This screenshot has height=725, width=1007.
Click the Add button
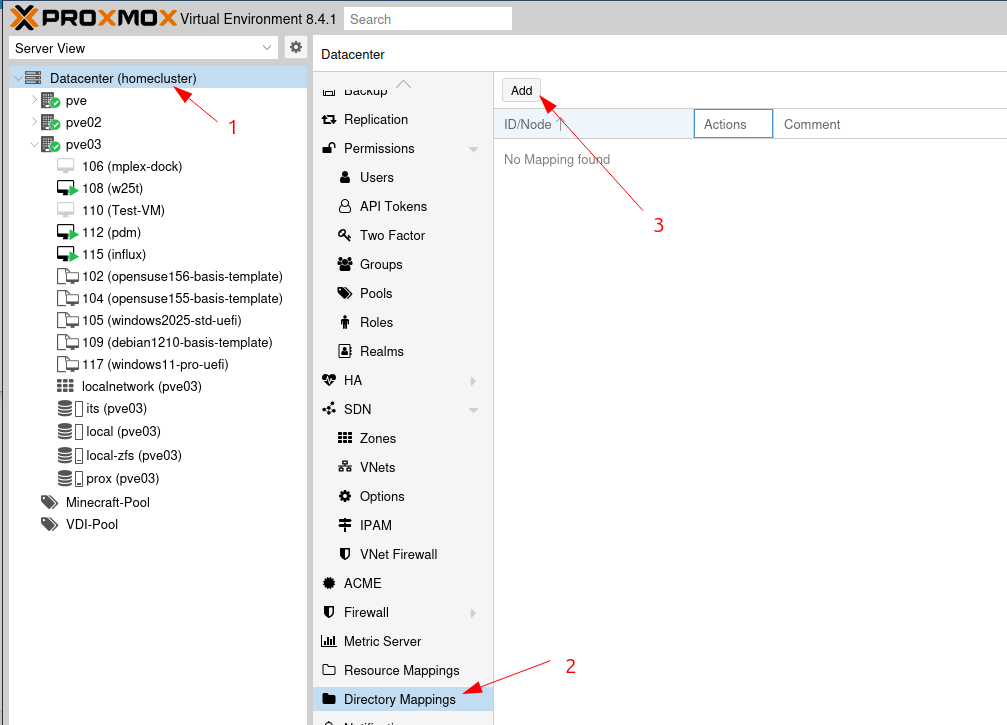(x=521, y=91)
